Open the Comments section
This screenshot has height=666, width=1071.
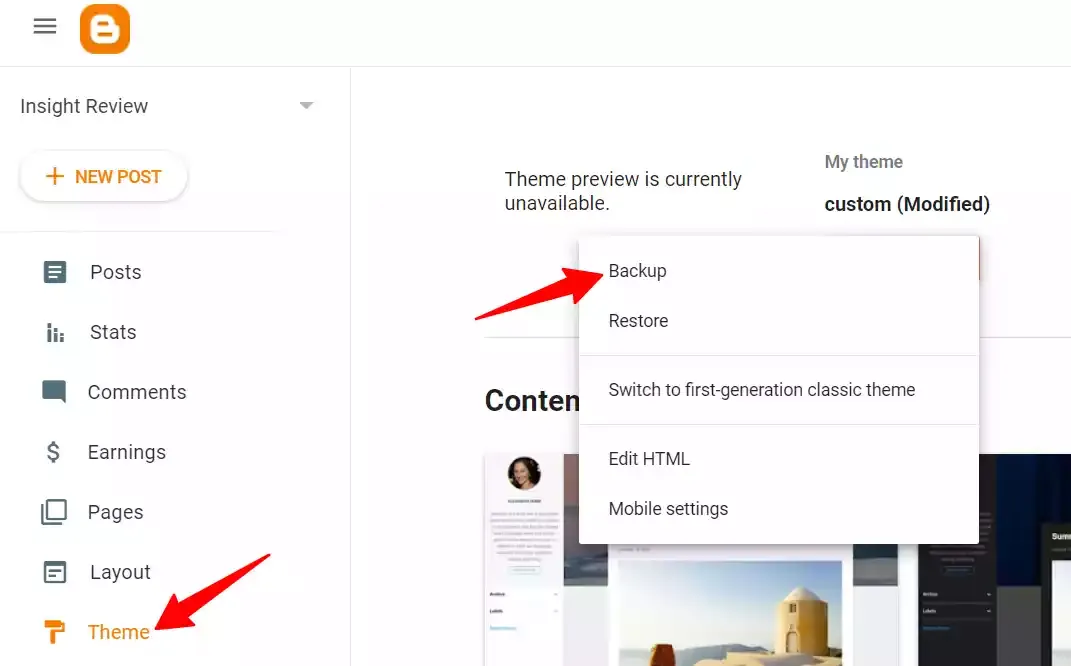pos(137,392)
